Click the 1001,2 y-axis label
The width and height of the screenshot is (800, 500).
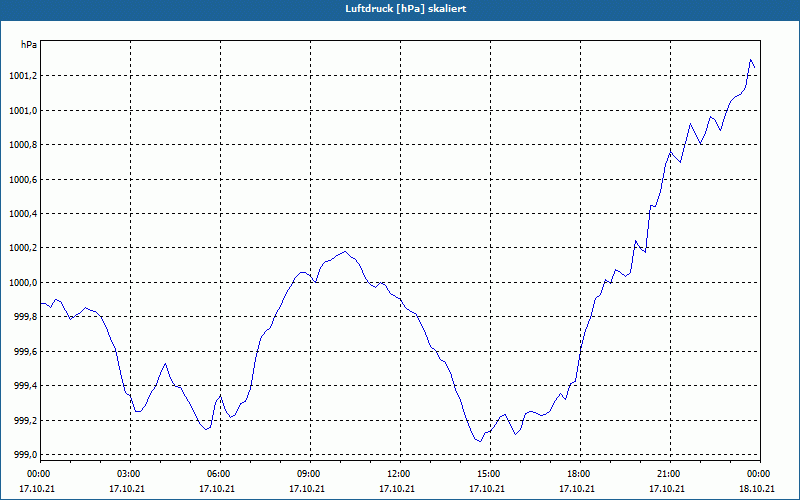click(22, 76)
